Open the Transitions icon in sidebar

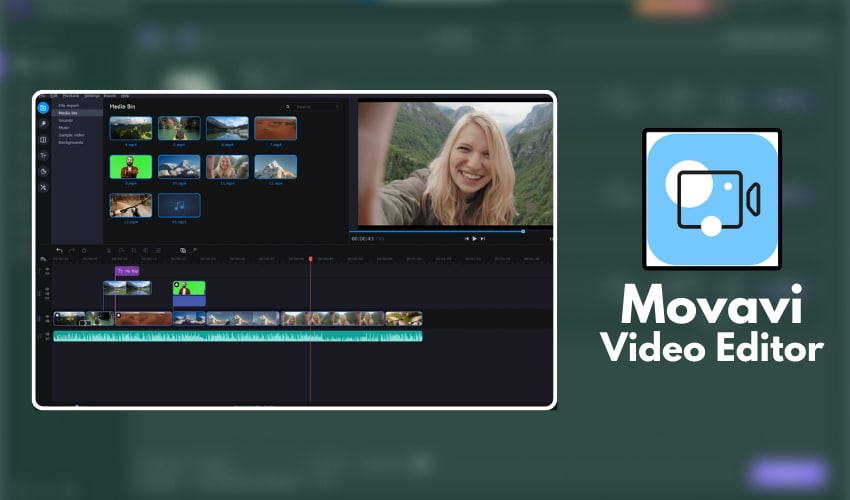pos(43,140)
